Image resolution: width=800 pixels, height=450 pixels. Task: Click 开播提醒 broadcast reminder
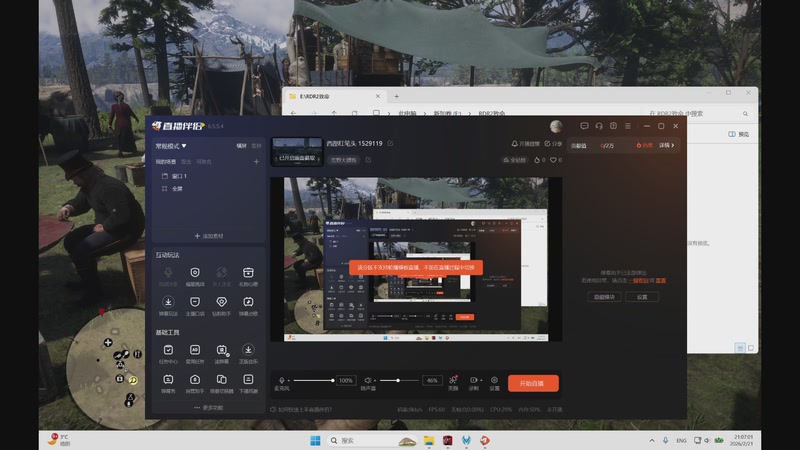[x=526, y=144]
